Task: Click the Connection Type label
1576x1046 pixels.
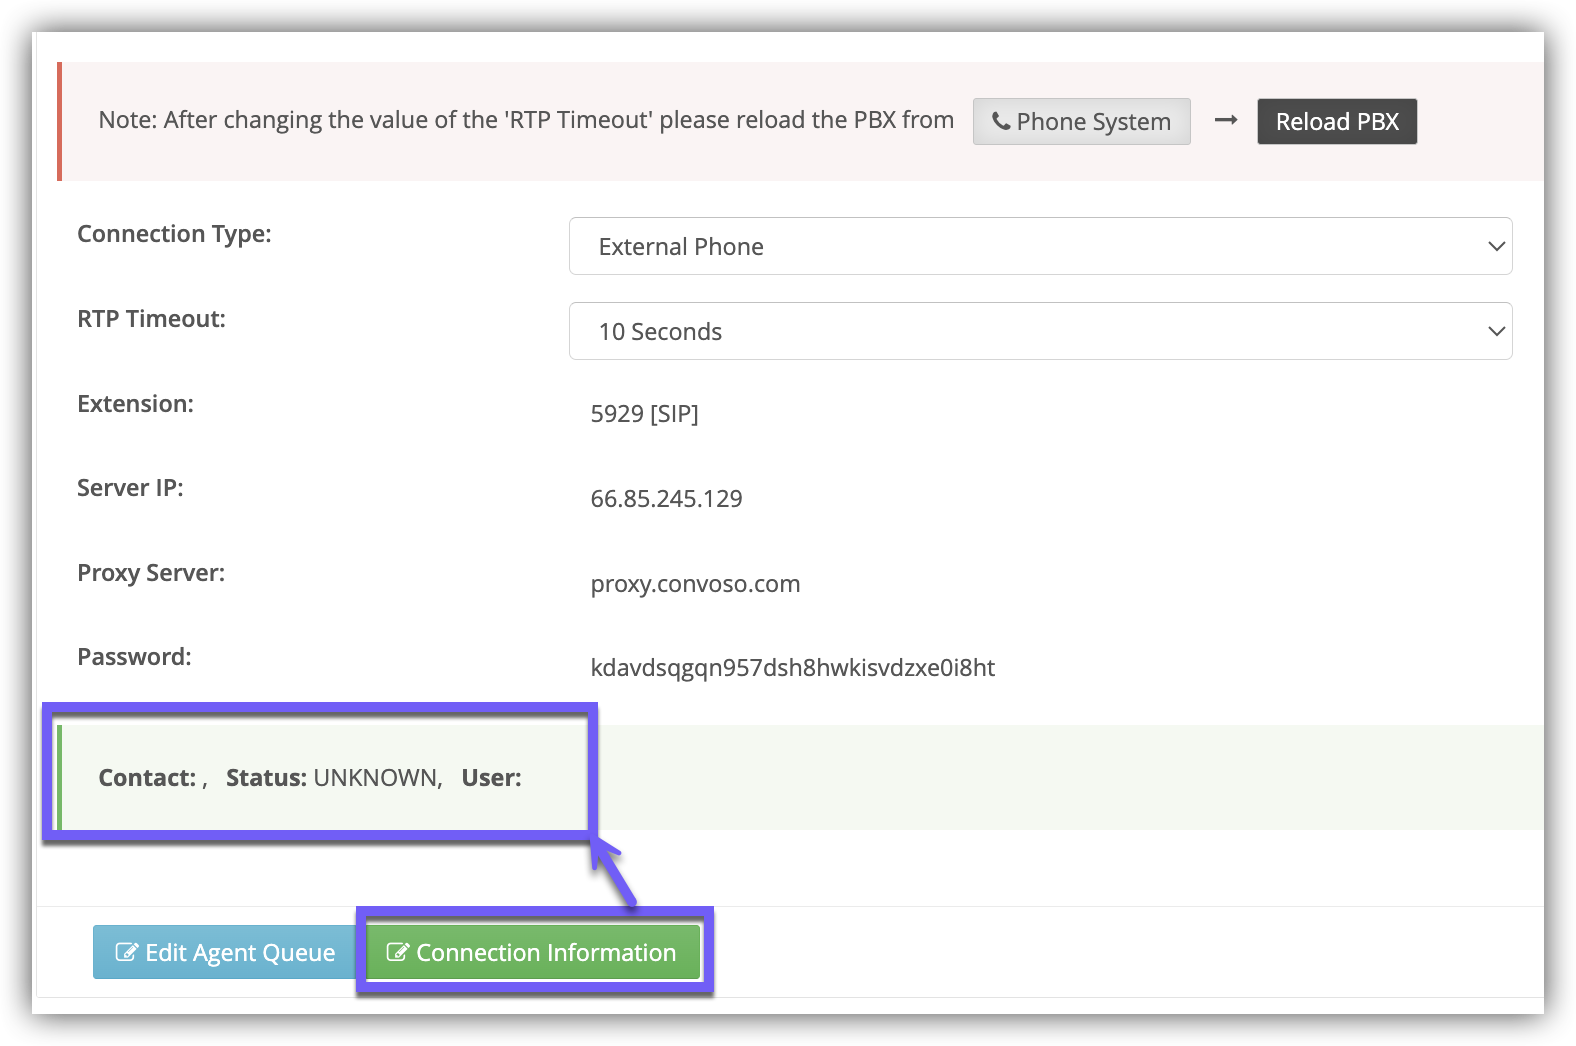Action: click(174, 234)
